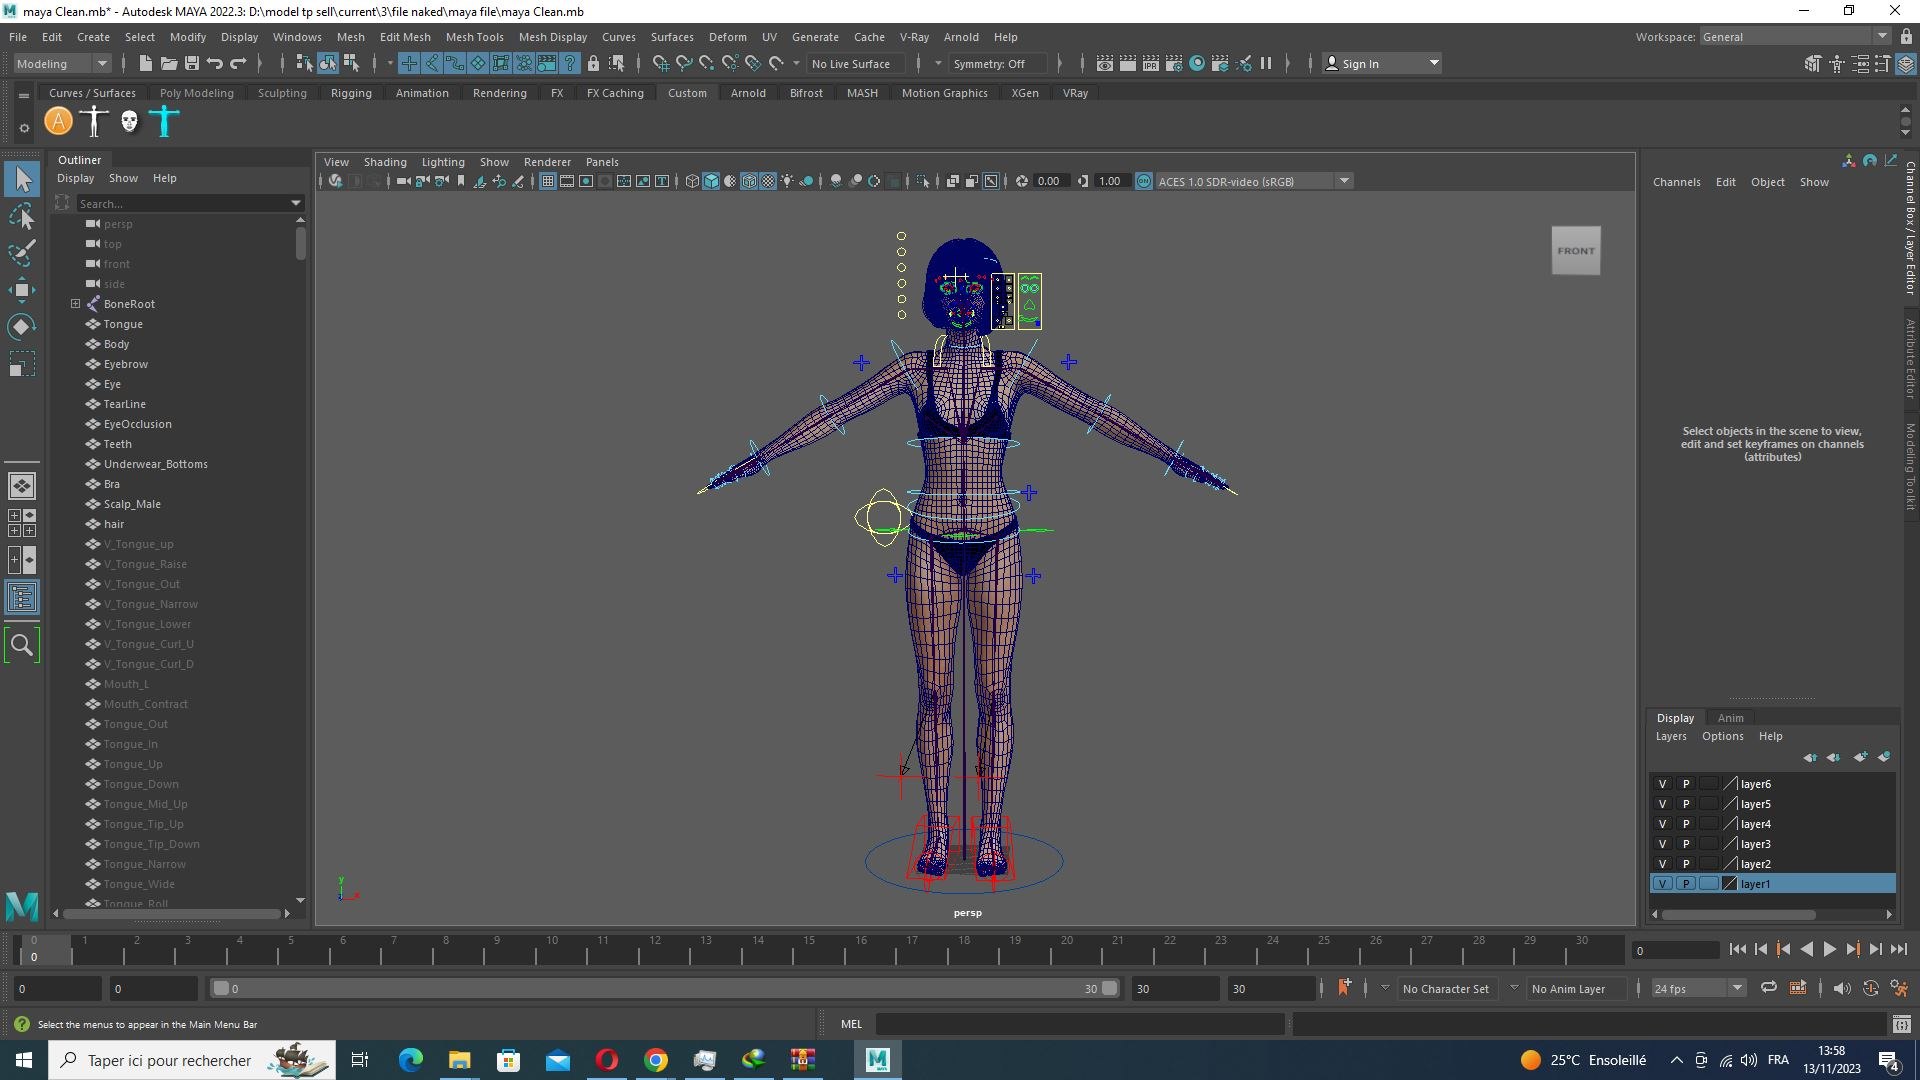Expand the BoneRoot node in Outliner
The width and height of the screenshot is (1920, 1080).
click(x=75, y=304)
